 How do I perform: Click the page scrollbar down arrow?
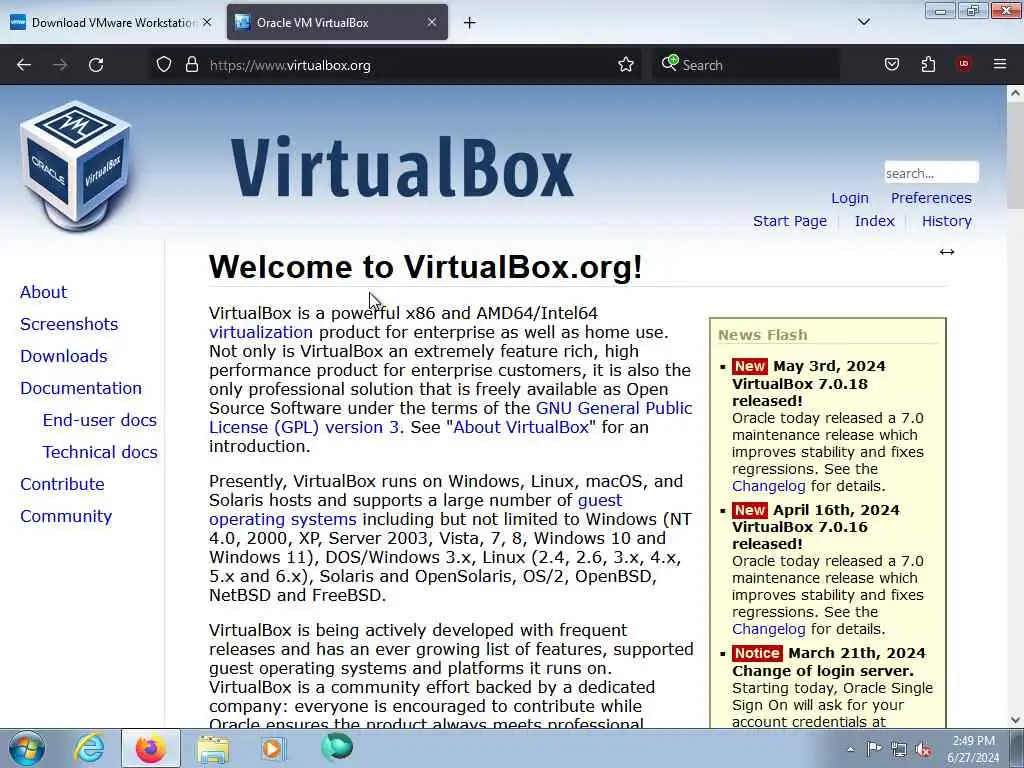(x=1015, y=720)
